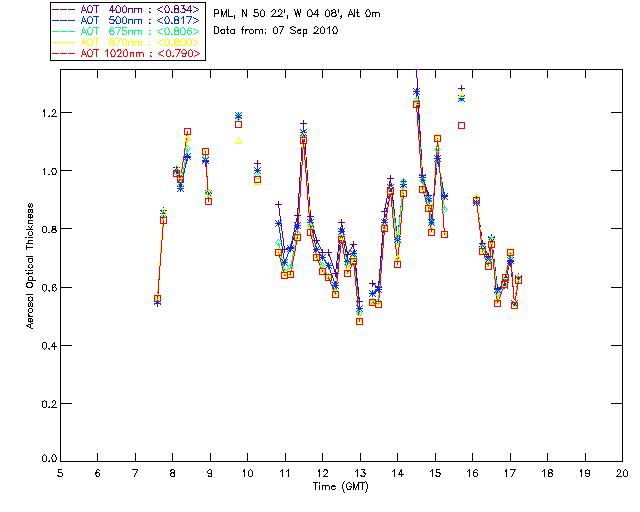Click the x-axis tick label 15
This screenshot has height=512, width=640.
(435, 473)
